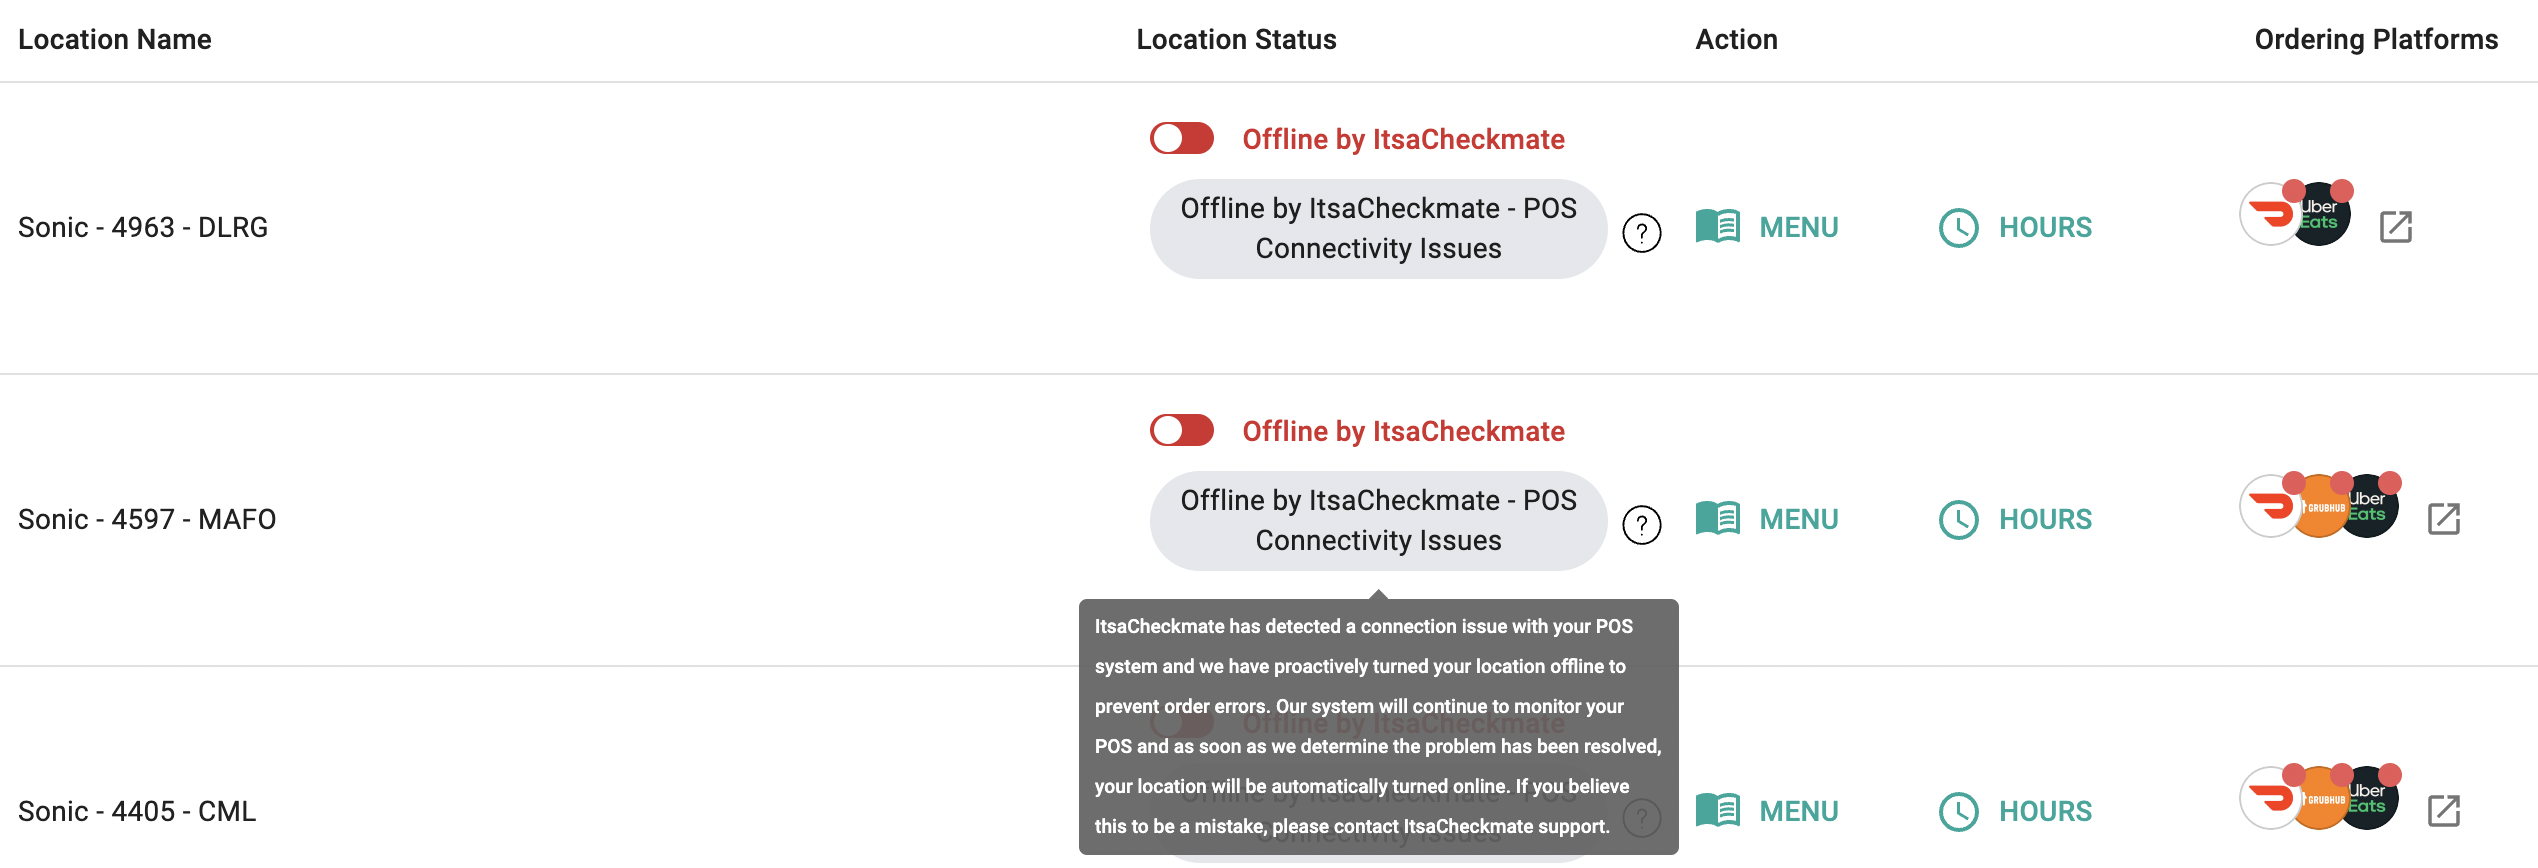The image size is (2538, 868).
Task: Click the help icon for Sonic - 4963 - DLRG
Action: (x=1641, y=233)
